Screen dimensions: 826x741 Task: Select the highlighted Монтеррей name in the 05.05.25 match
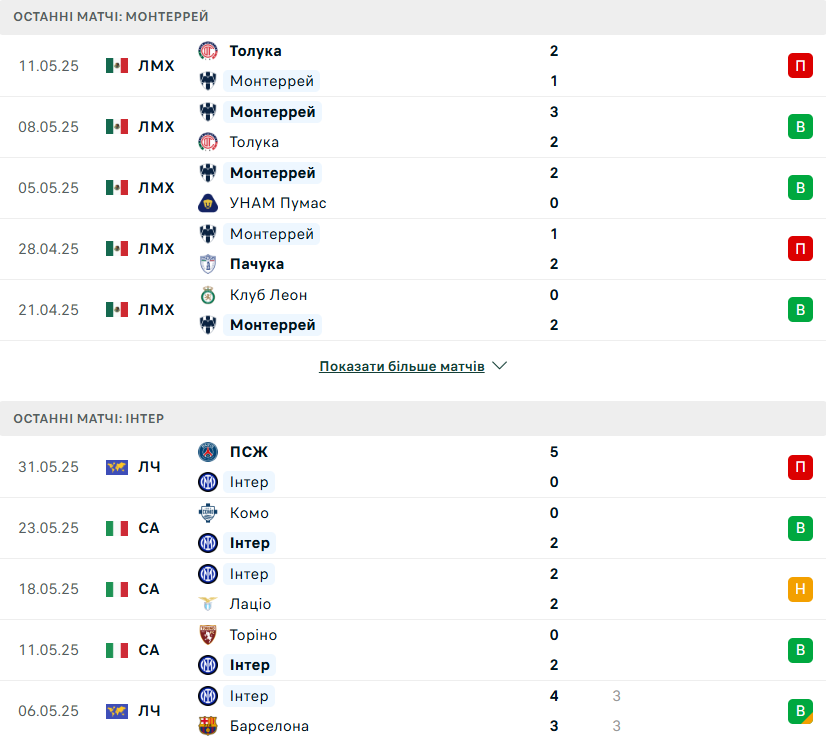[272, 173]
